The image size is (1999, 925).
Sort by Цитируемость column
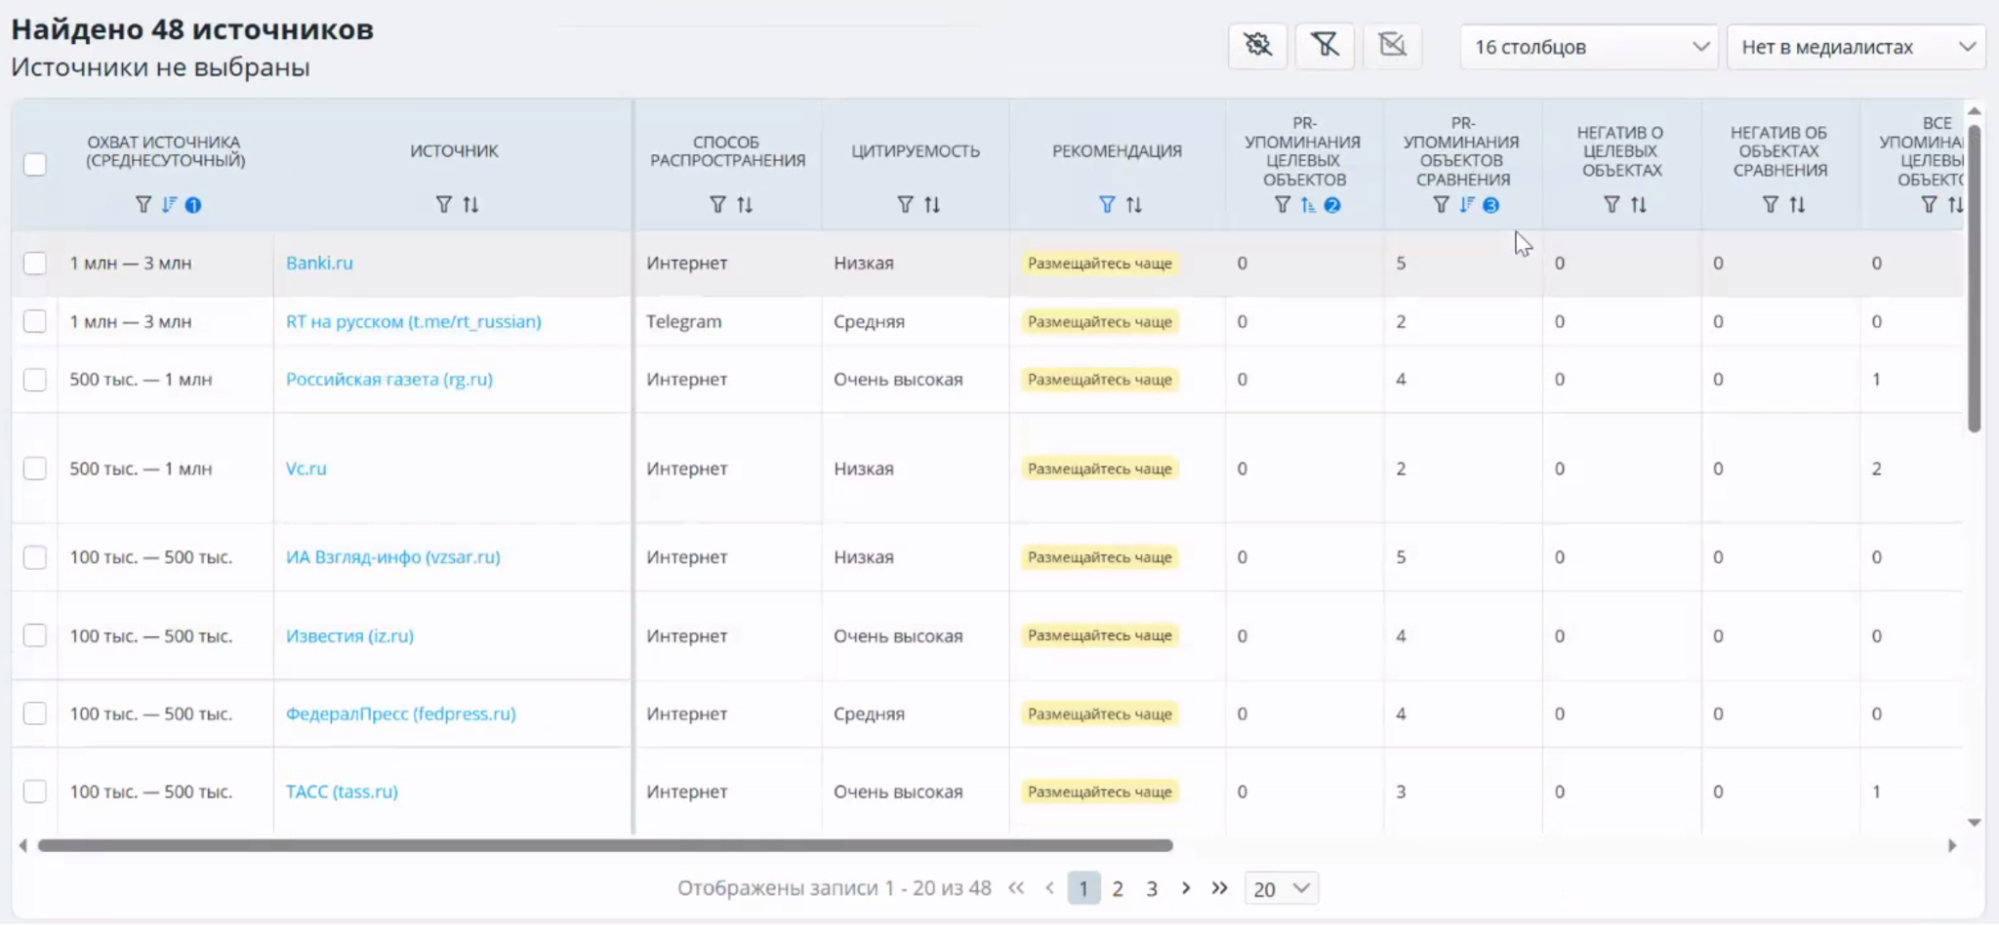(x=932, y=205)
